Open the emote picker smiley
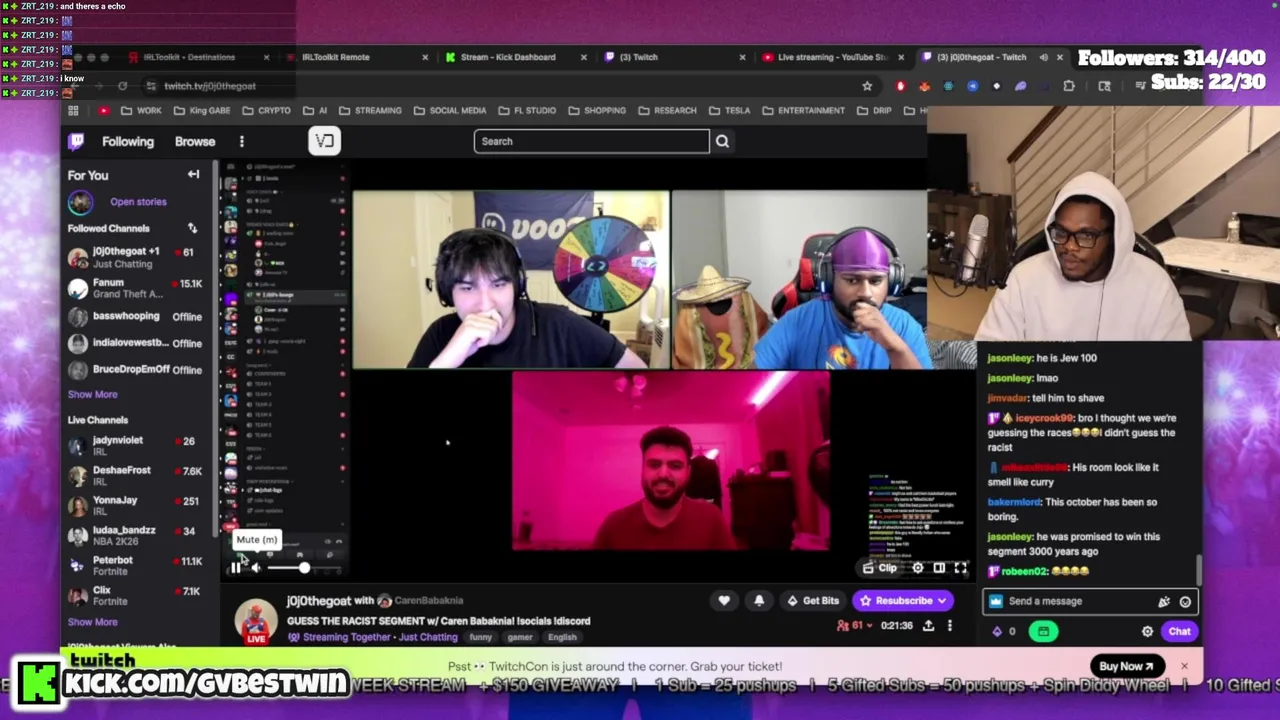Screen dimensions: 1280x720 pyautogui.click(x=1185, y=601)
